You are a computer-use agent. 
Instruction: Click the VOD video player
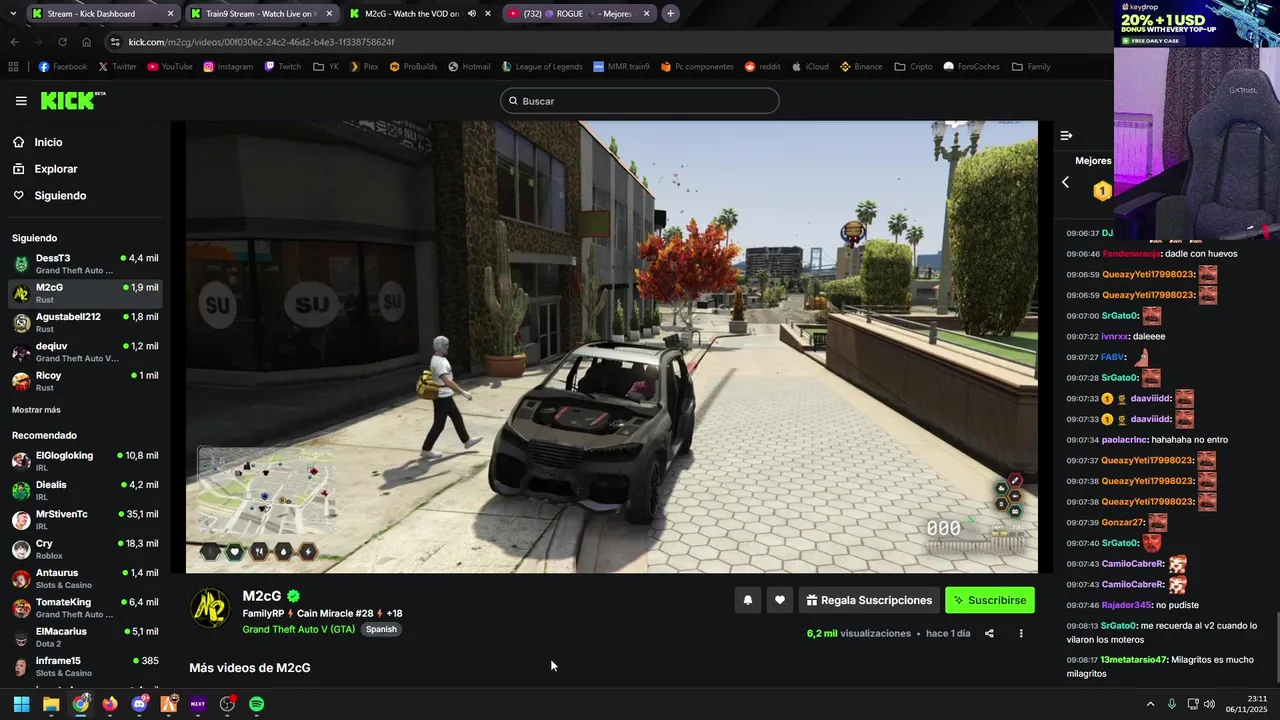(612, 347)
